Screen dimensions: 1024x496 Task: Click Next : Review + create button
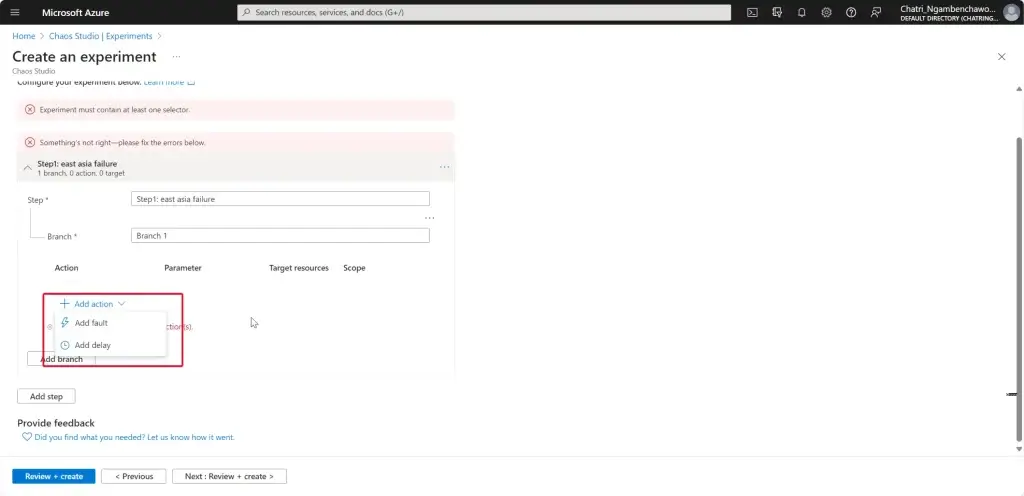(229, 476)
